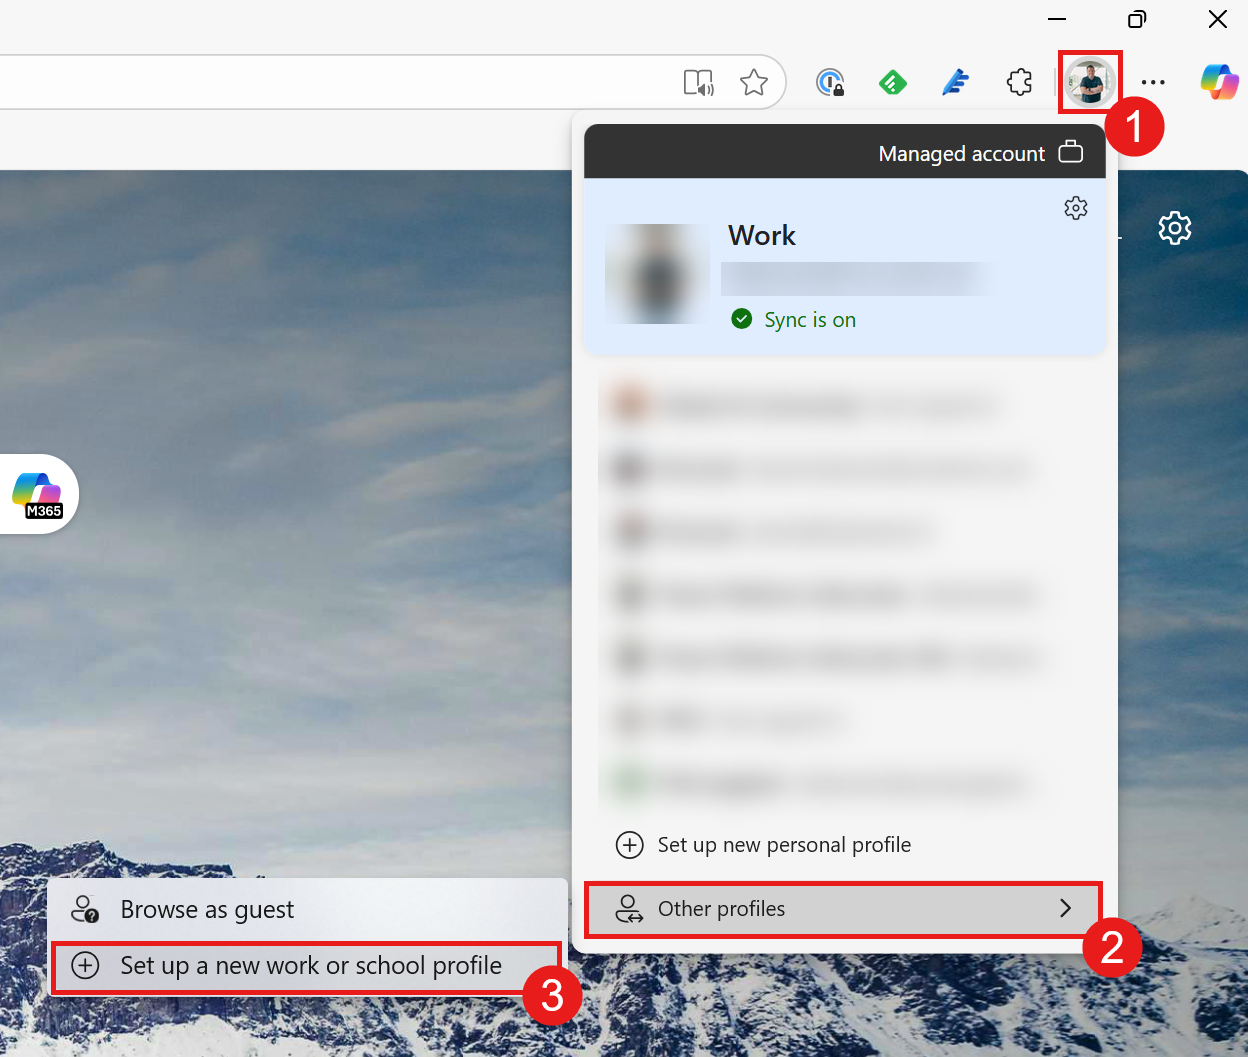Open the Settings and more ellipsis menu

point(1153,82)
